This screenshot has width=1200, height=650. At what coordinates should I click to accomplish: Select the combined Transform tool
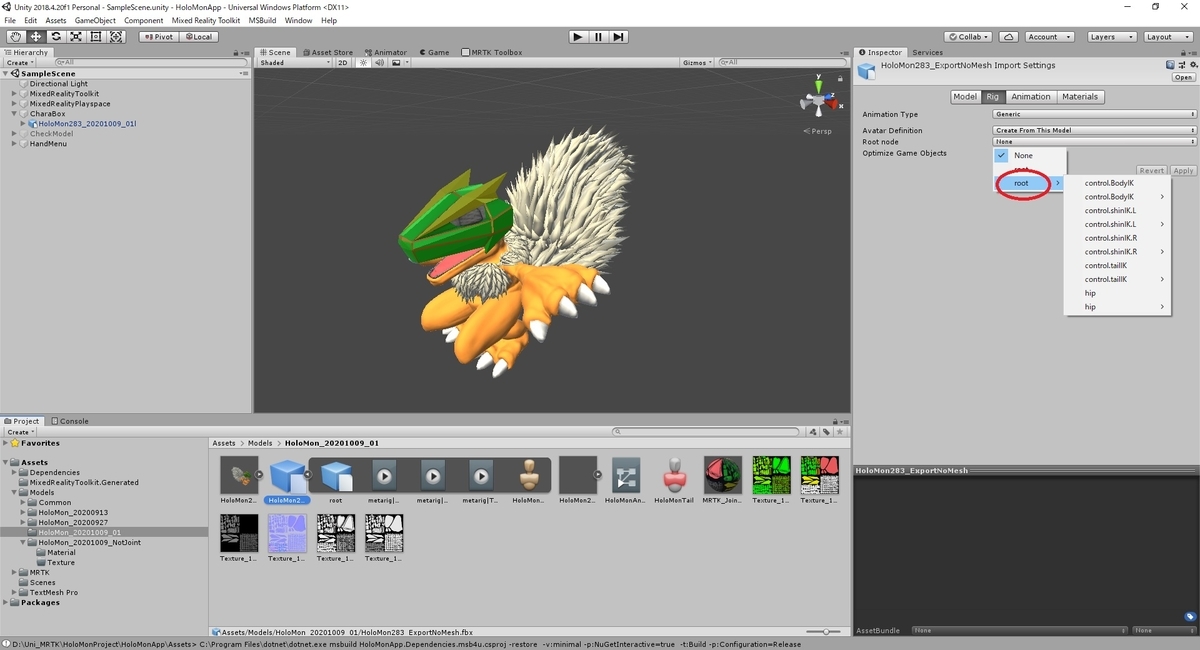coord(116,36)
